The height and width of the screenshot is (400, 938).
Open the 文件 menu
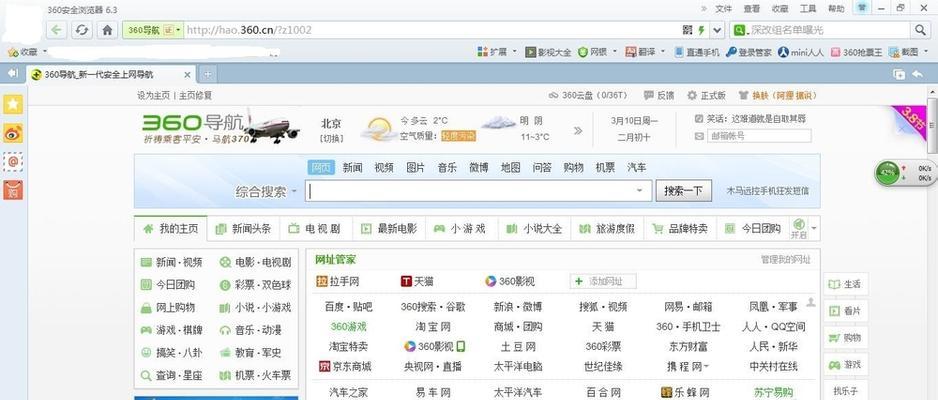click(724, 8)
